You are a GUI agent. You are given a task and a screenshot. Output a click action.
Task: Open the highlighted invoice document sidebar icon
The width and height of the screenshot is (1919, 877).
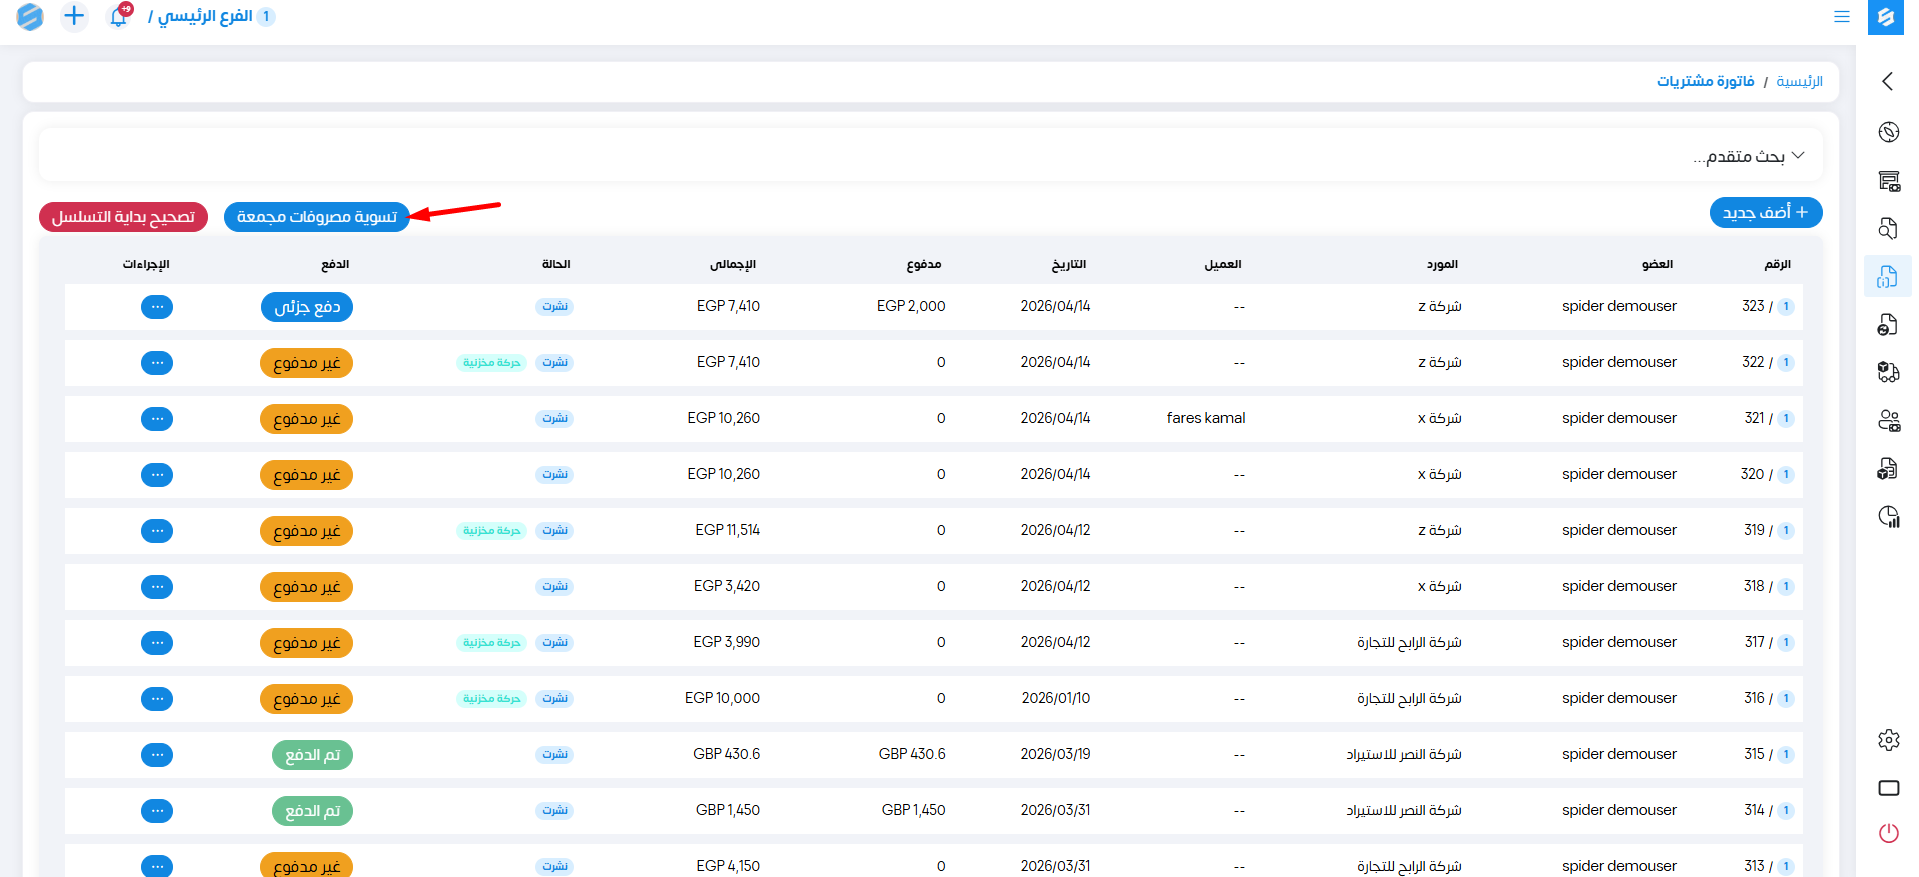point(1888,277)
